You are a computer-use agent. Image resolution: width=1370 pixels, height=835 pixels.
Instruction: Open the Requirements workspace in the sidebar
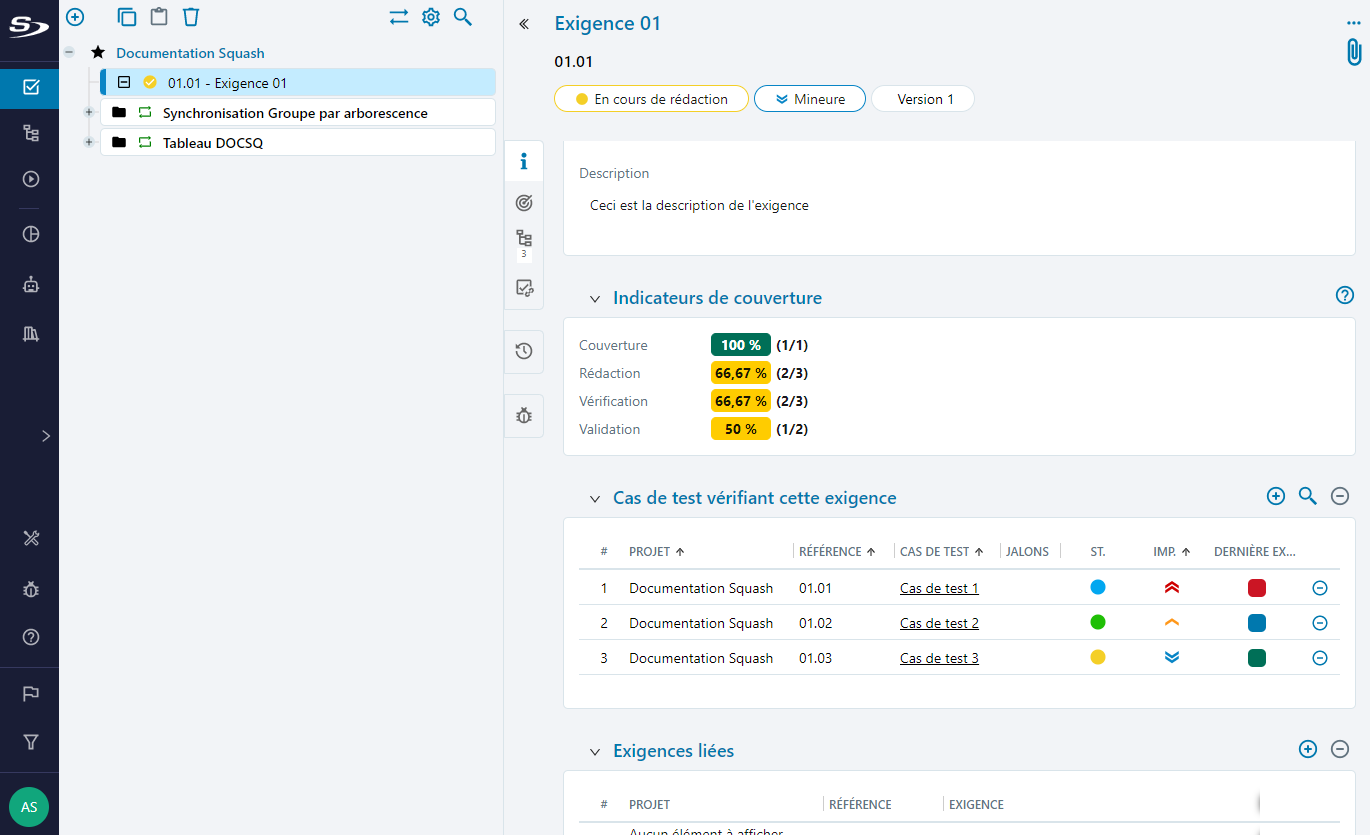(x=30, y=87)
